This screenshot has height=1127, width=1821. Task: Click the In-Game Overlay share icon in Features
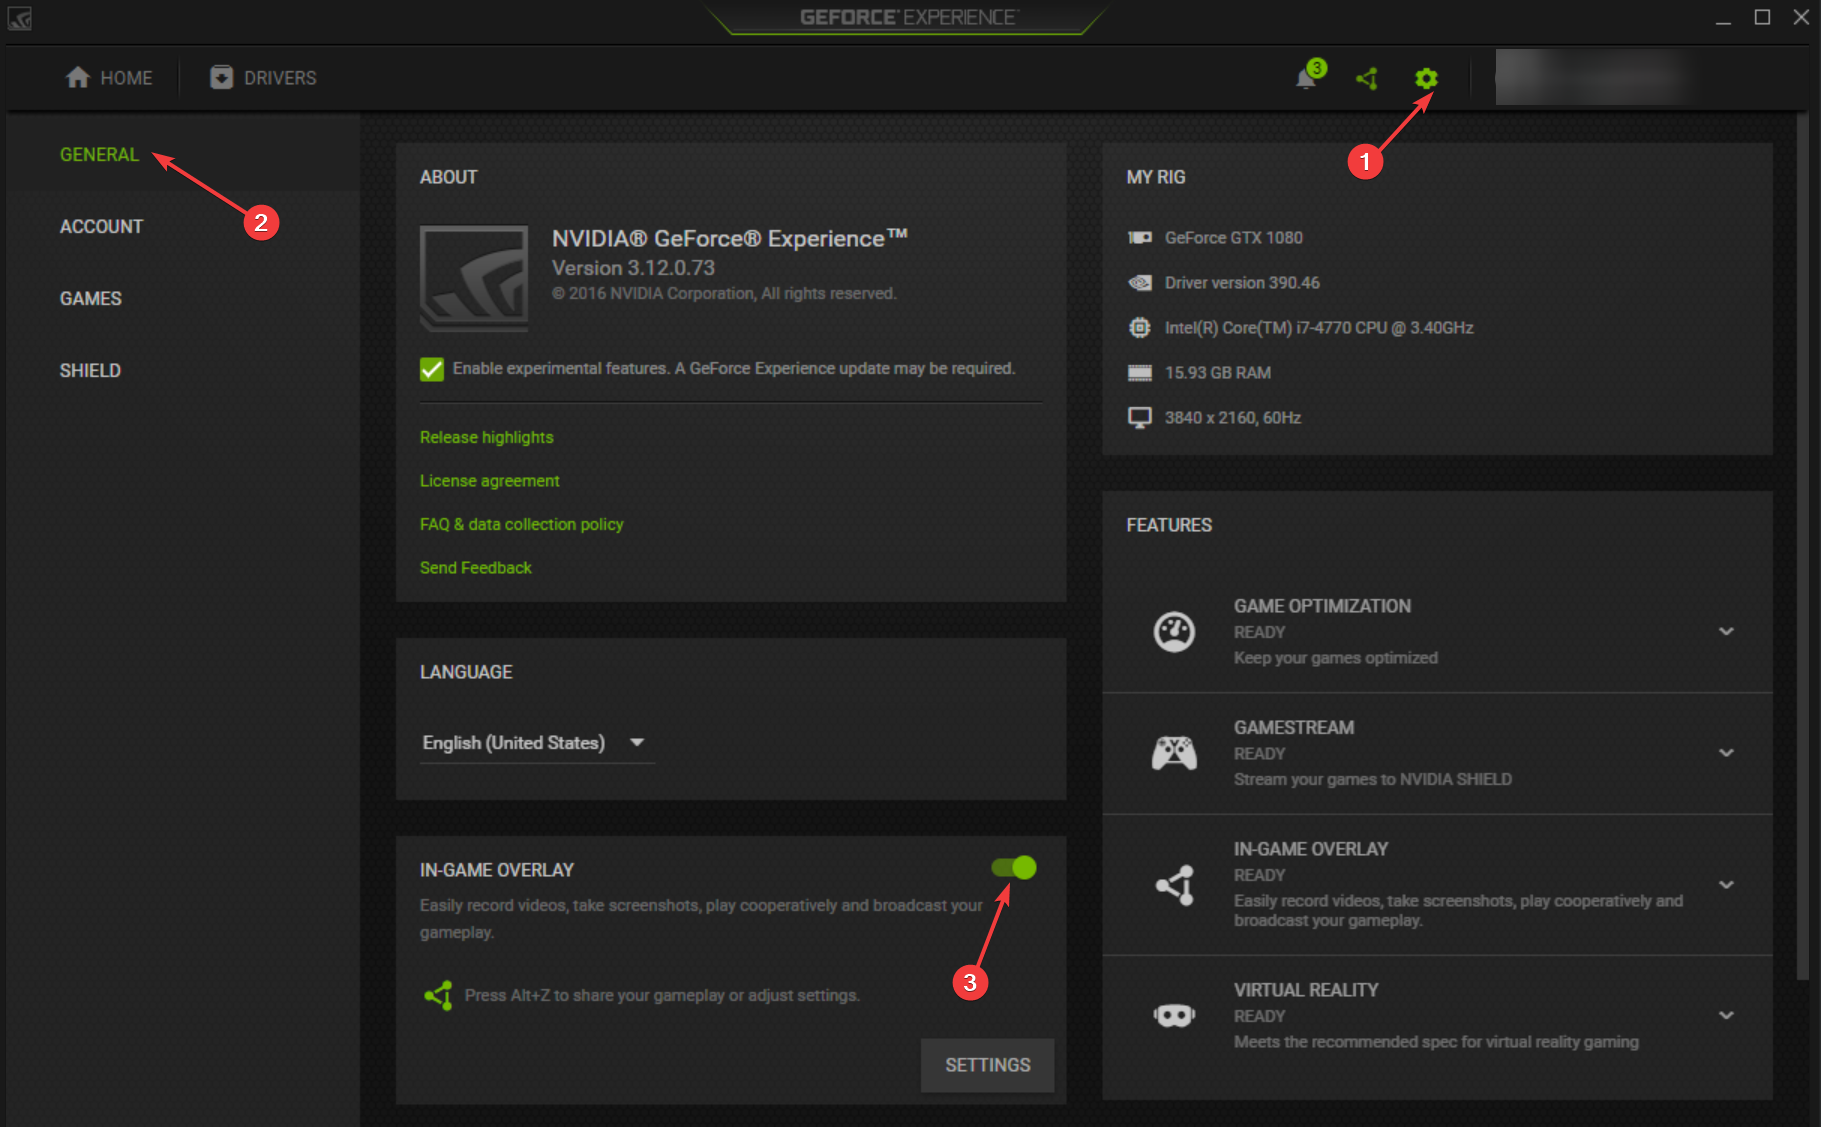1174,885
